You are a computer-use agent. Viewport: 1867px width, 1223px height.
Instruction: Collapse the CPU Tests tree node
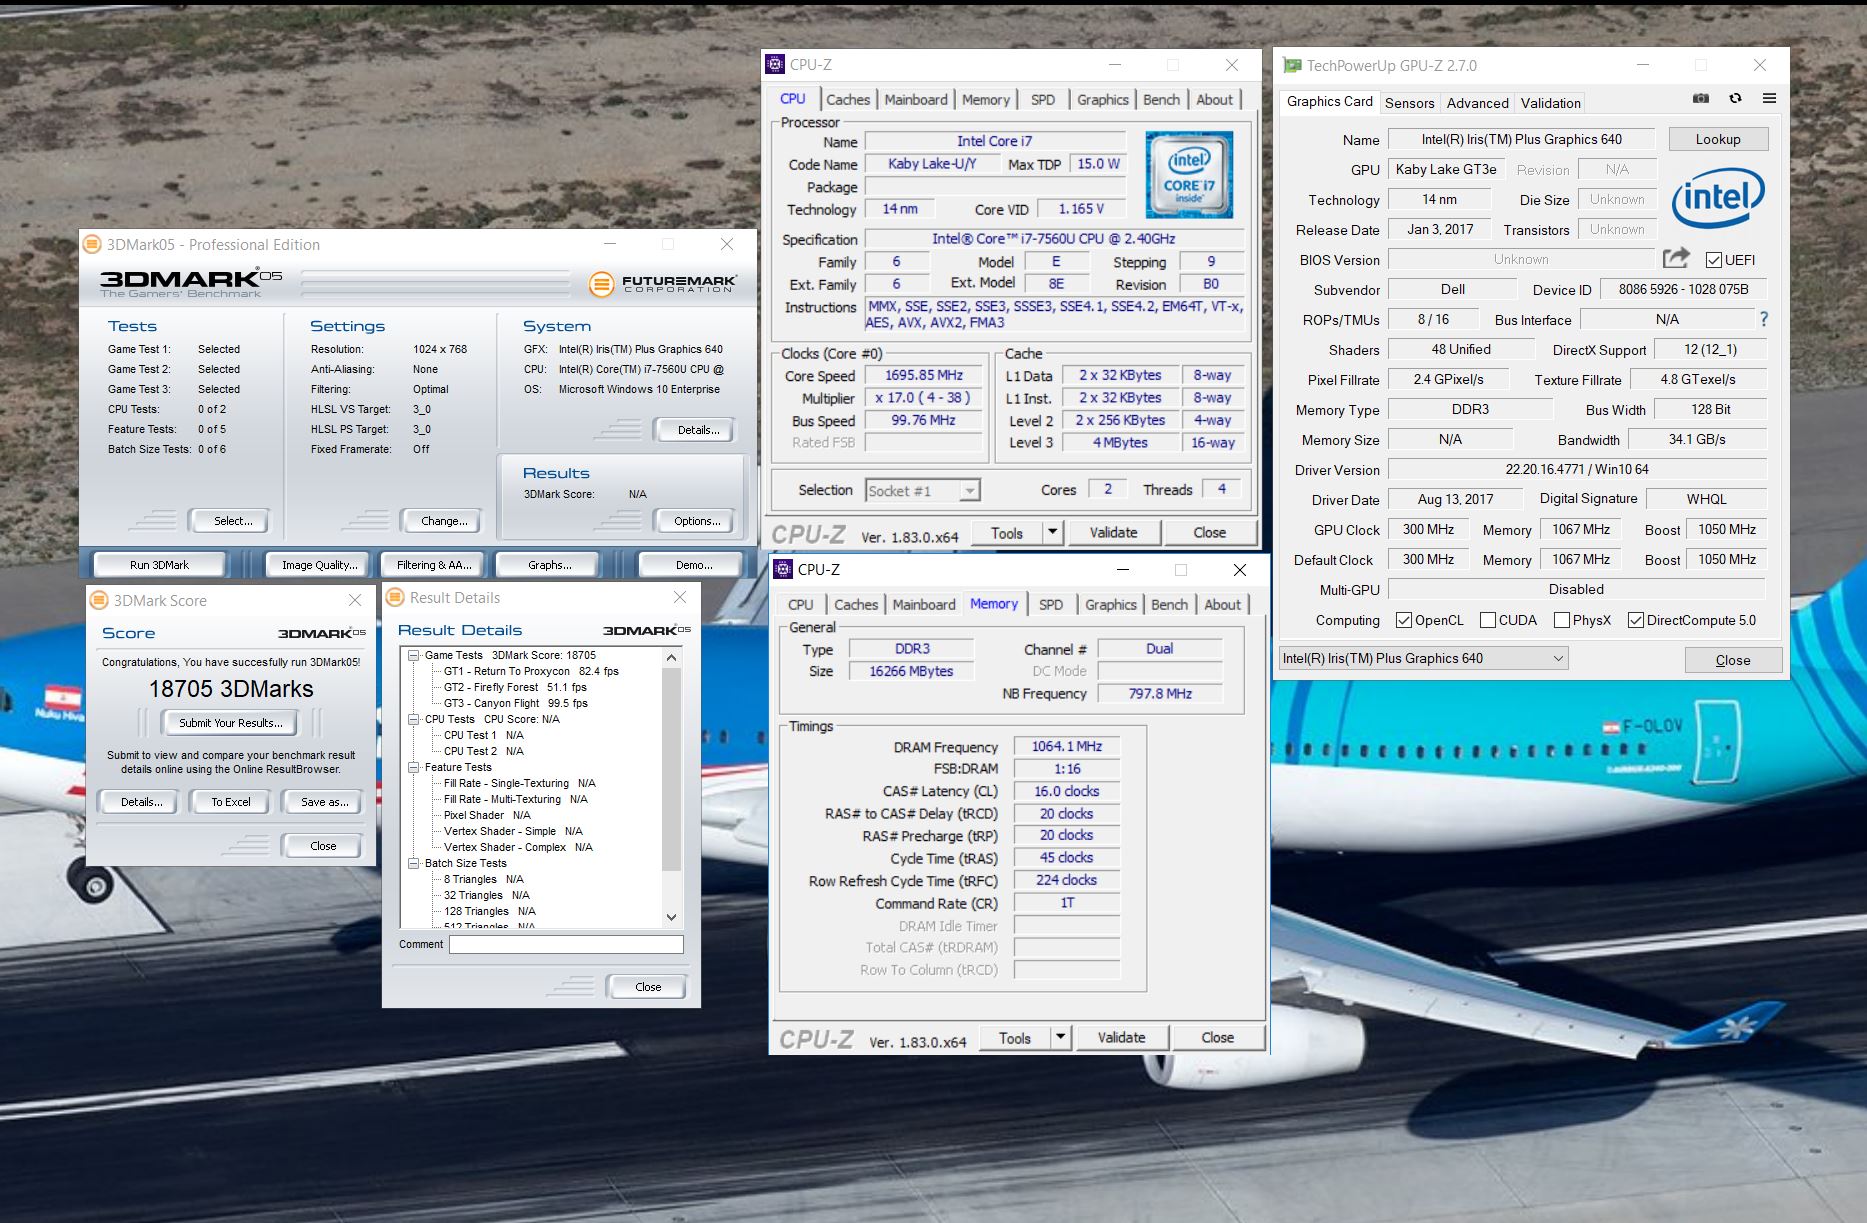pos(414,719)
